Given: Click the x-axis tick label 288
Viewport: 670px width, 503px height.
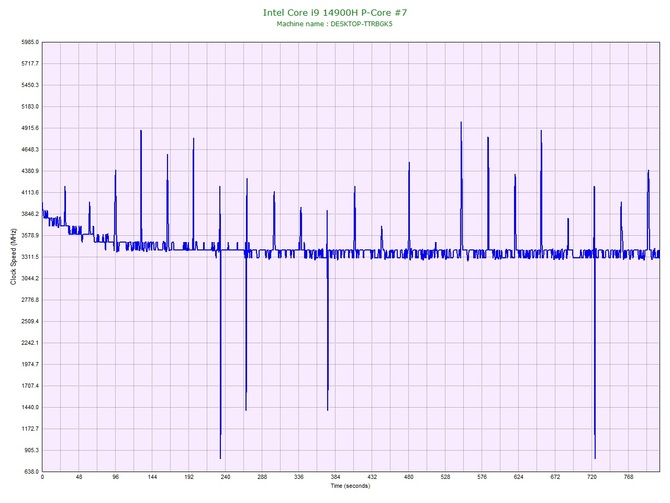Looking at the screenshot, I should (262, 477).
